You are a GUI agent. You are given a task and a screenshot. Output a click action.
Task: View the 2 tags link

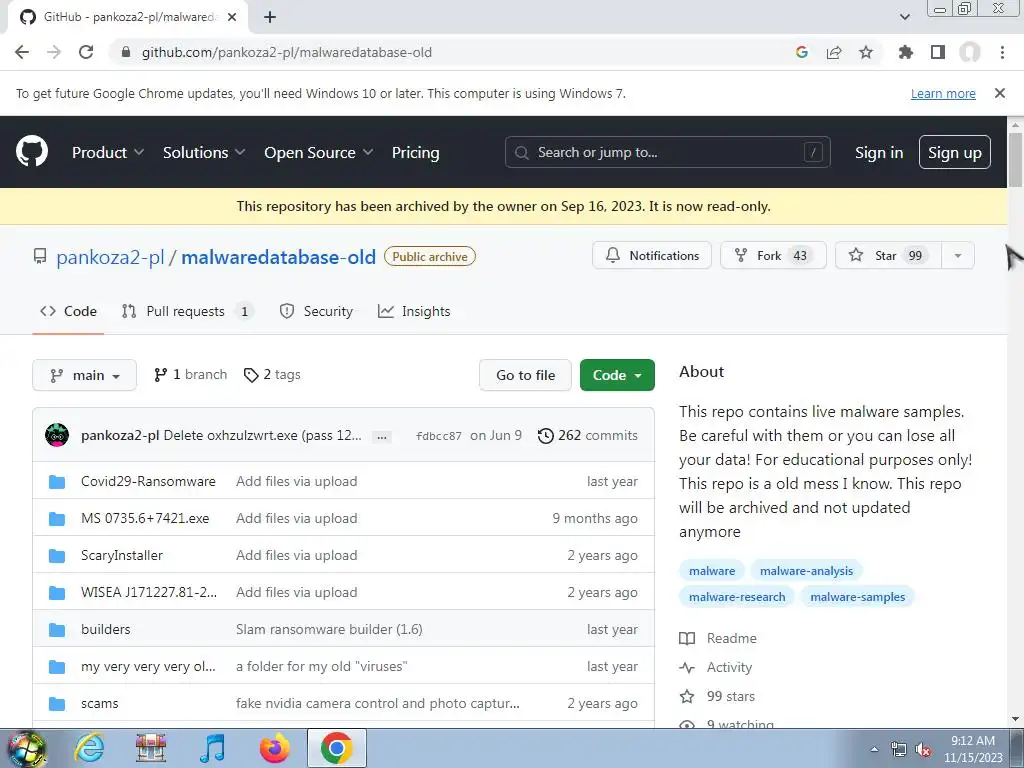[x=272, y=375]
